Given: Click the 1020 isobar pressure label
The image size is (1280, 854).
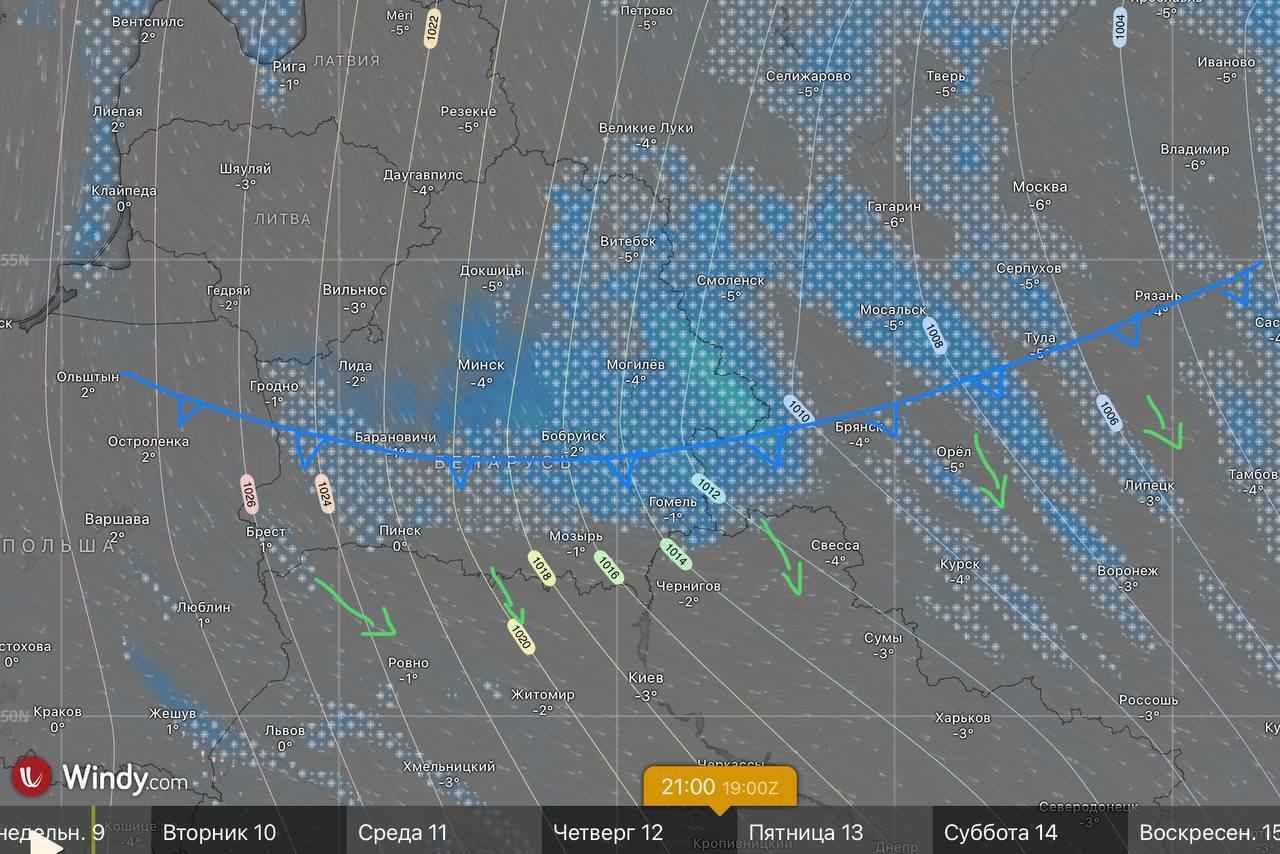Looking at the screenshot, I should [x=520, y=636].
